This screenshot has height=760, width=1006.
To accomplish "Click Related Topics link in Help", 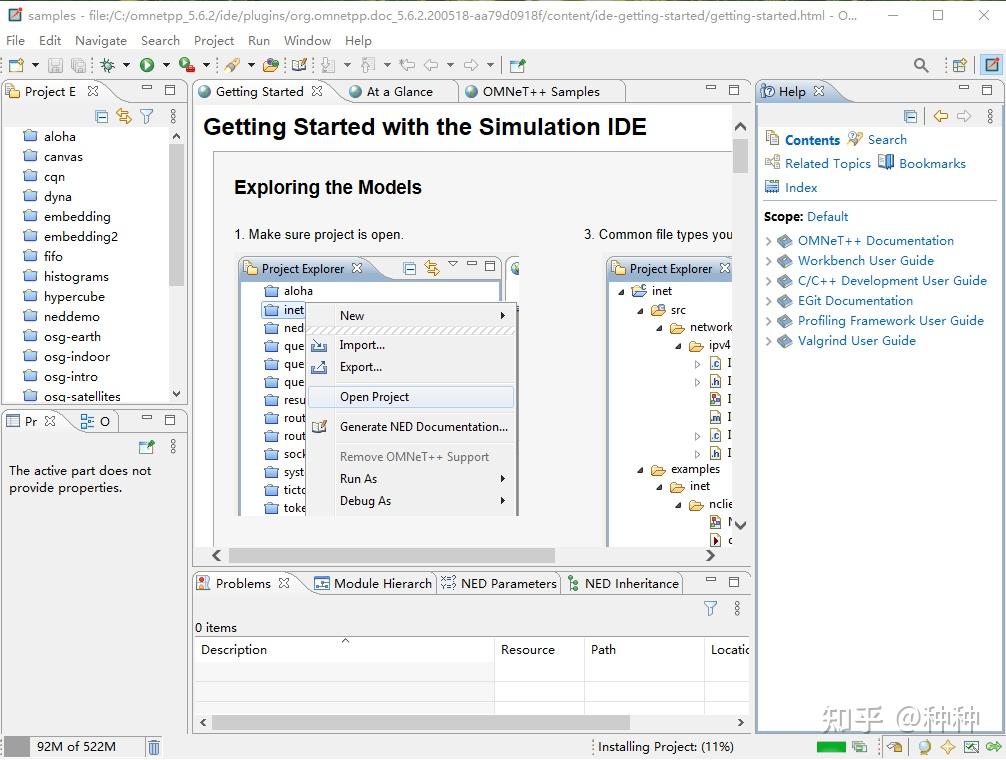I will (x=828, y=164).
